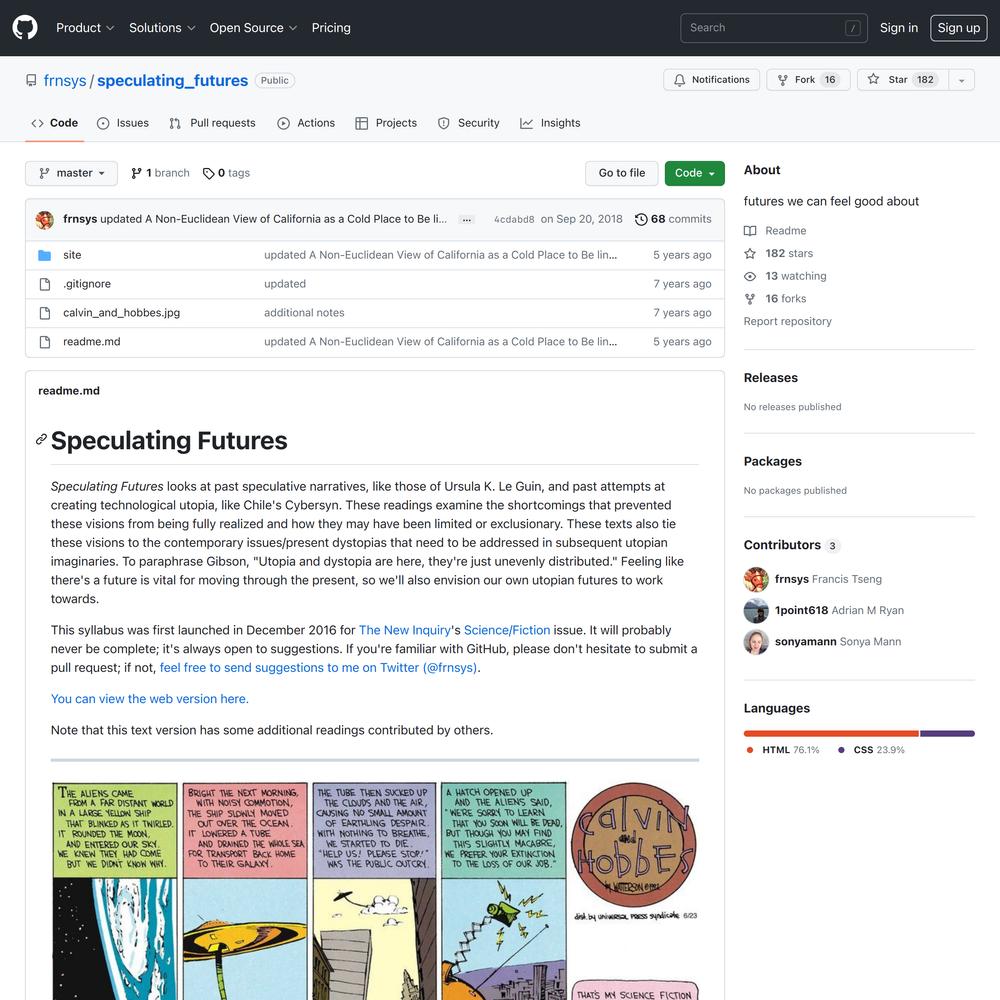Open the readme.md file
Screen dimensions: 1000x1000
(92, 341)
